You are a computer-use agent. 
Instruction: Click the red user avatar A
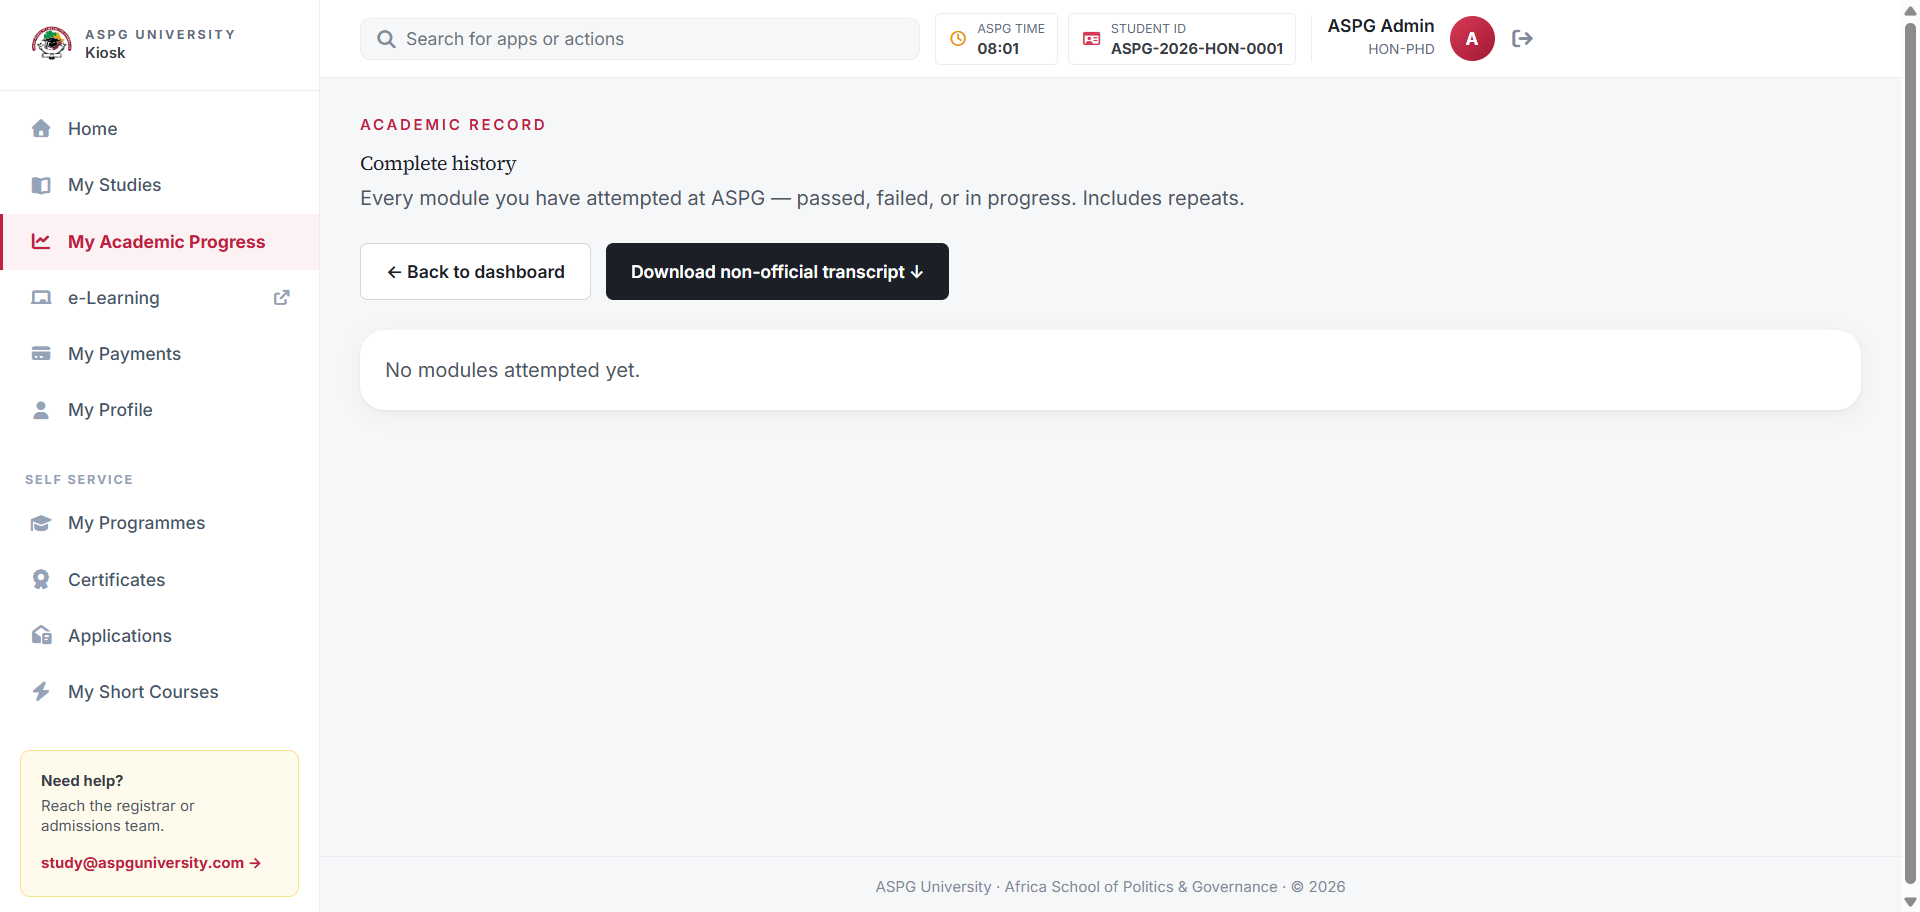pos(1472,39)
